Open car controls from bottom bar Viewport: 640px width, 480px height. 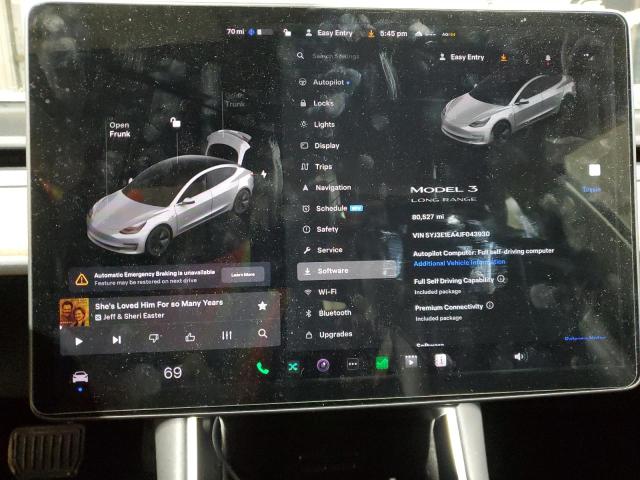[80, 377]
